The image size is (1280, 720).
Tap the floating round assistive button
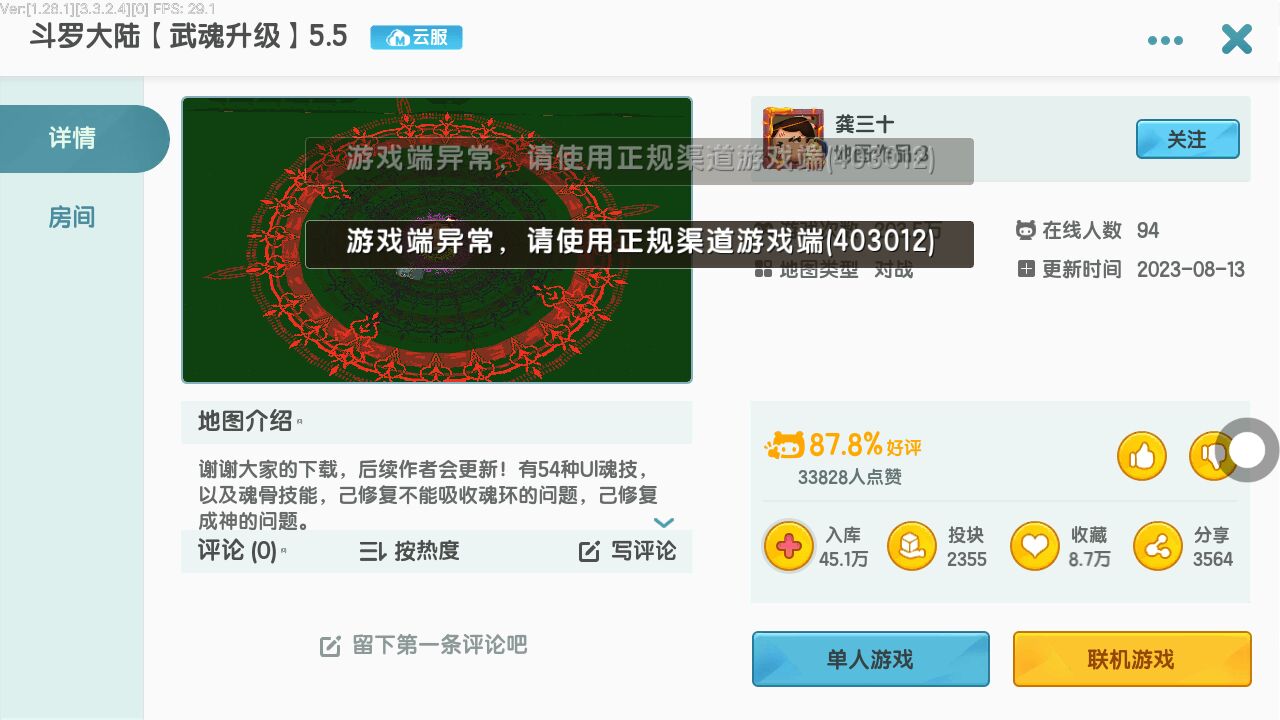pyautogui.click(x=1247, y=450)
